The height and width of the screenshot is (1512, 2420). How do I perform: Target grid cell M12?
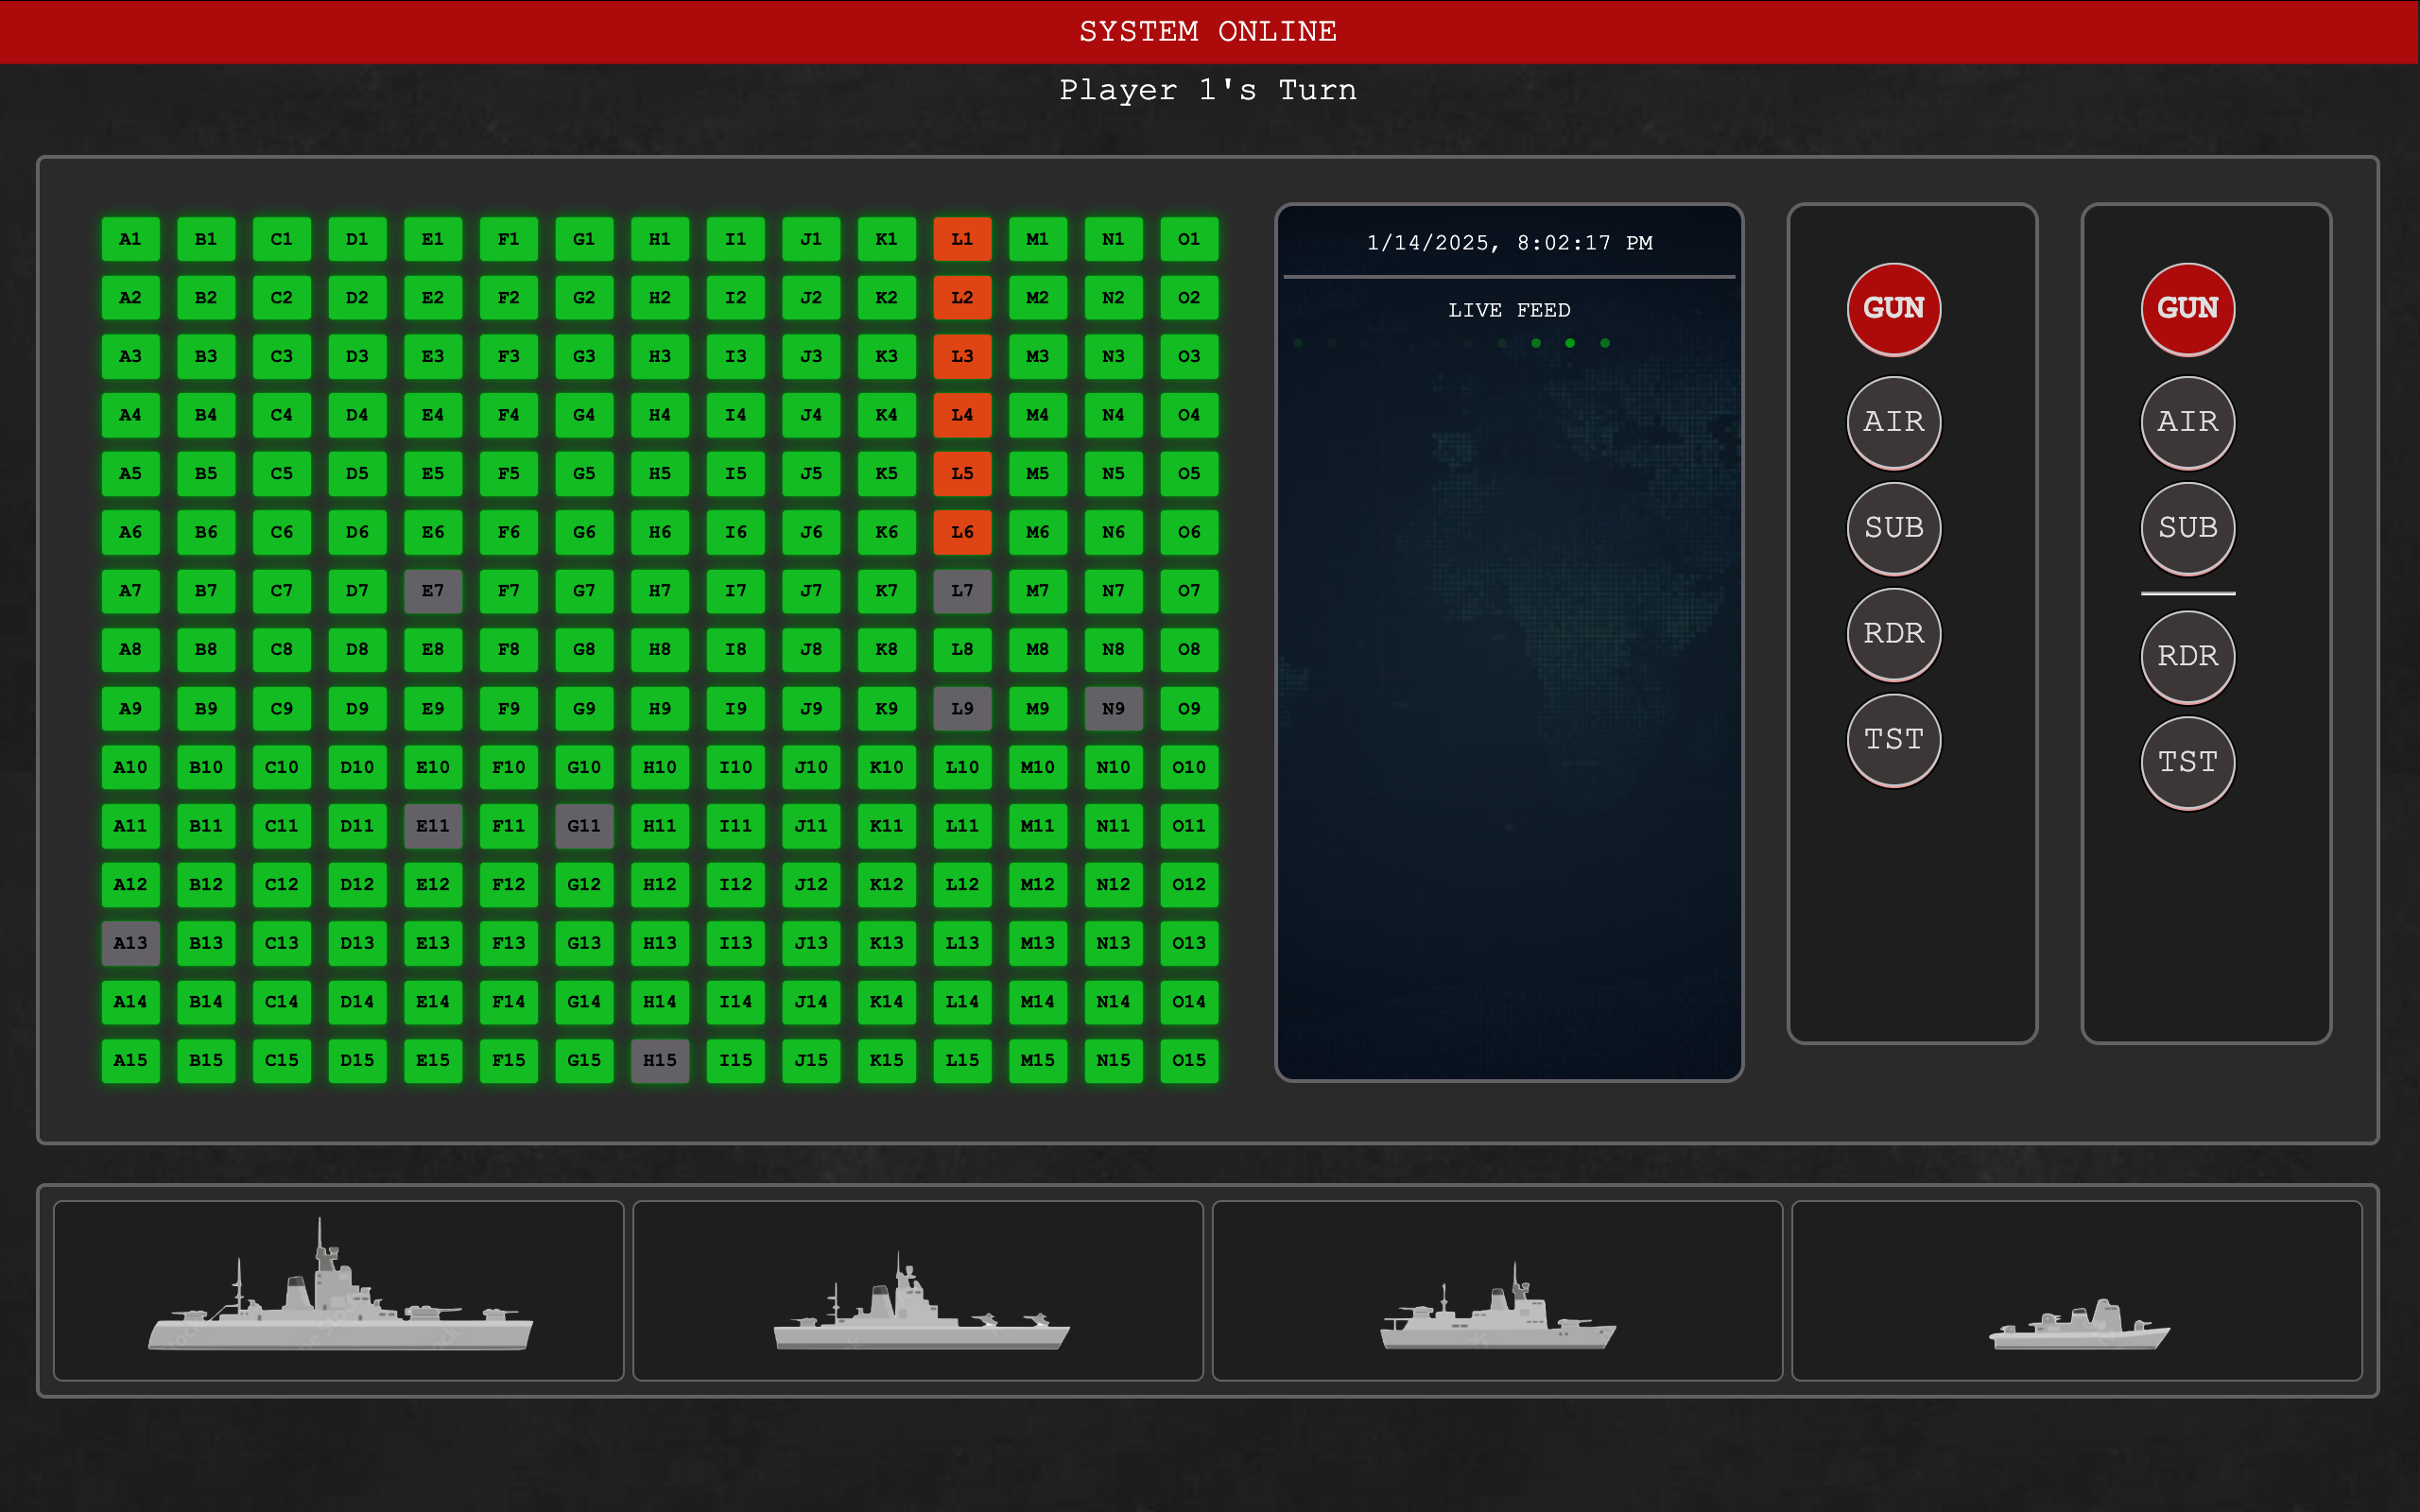(x=1038, y=885)
